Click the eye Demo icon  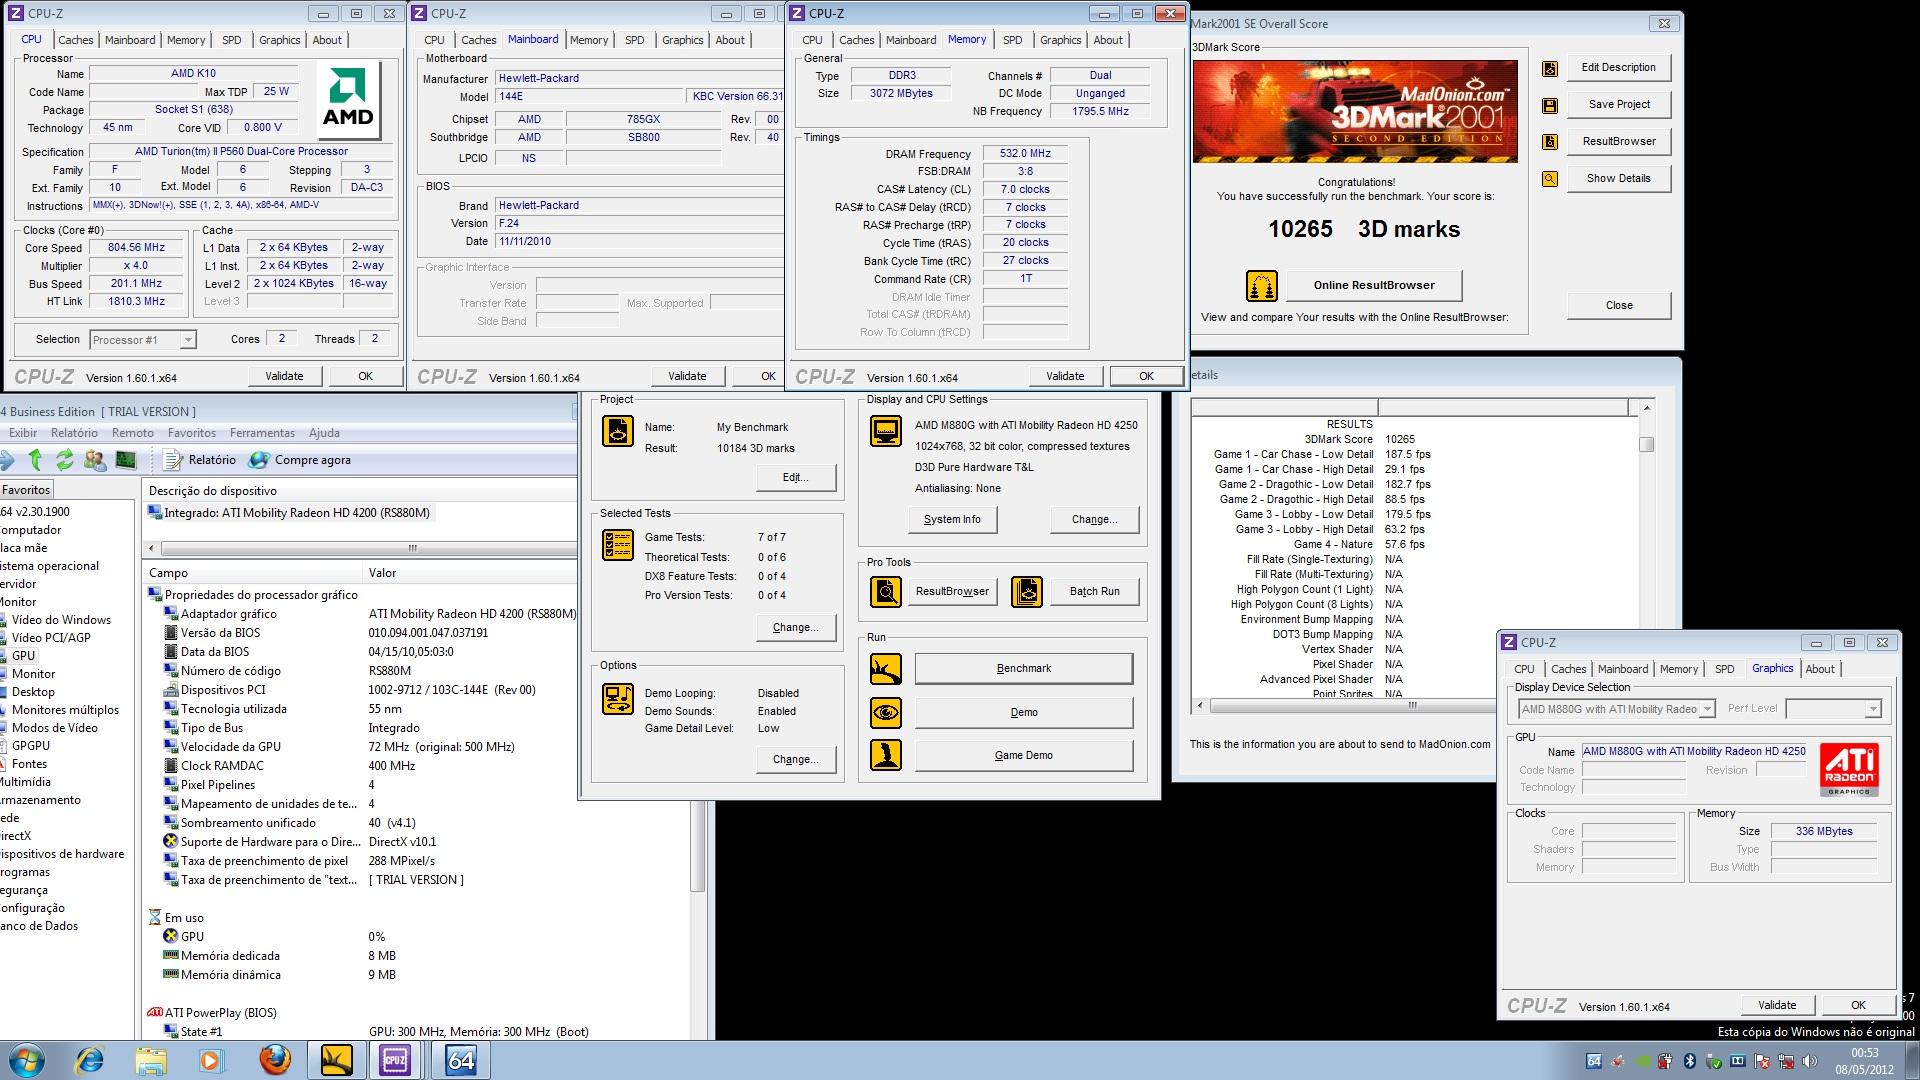point(886,713)
